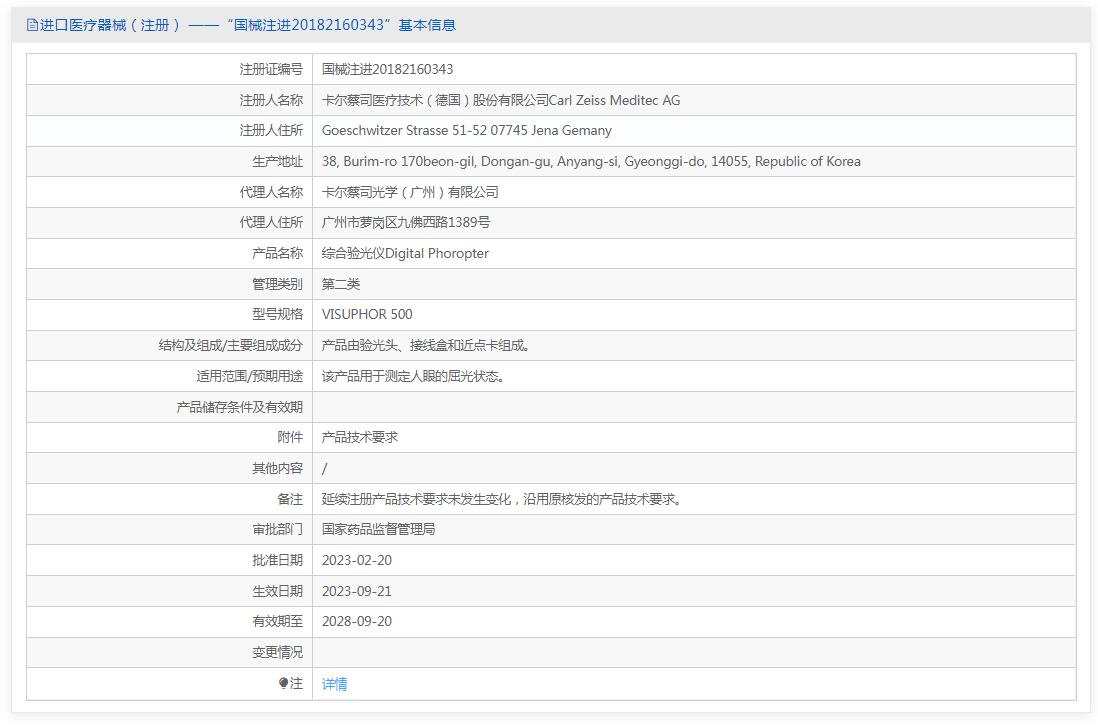1098x728 pixels.
Task: Select the 生产地址 row label
Action: 277,162
